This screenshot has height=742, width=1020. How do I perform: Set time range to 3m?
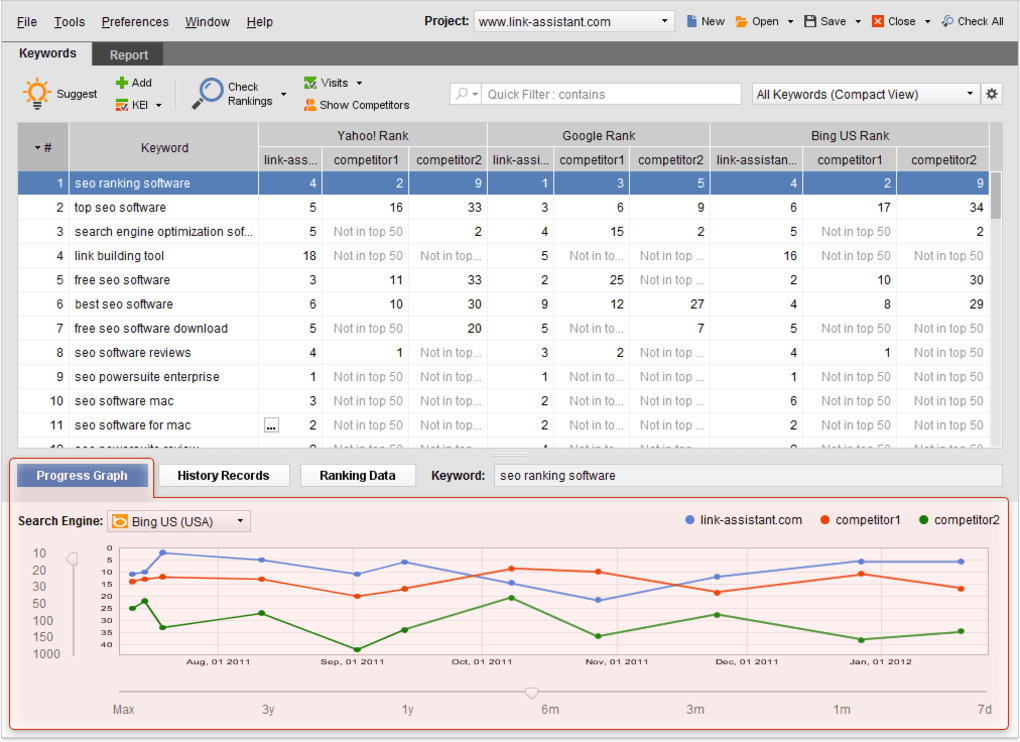pyautogui.click(x=695, y=709)
